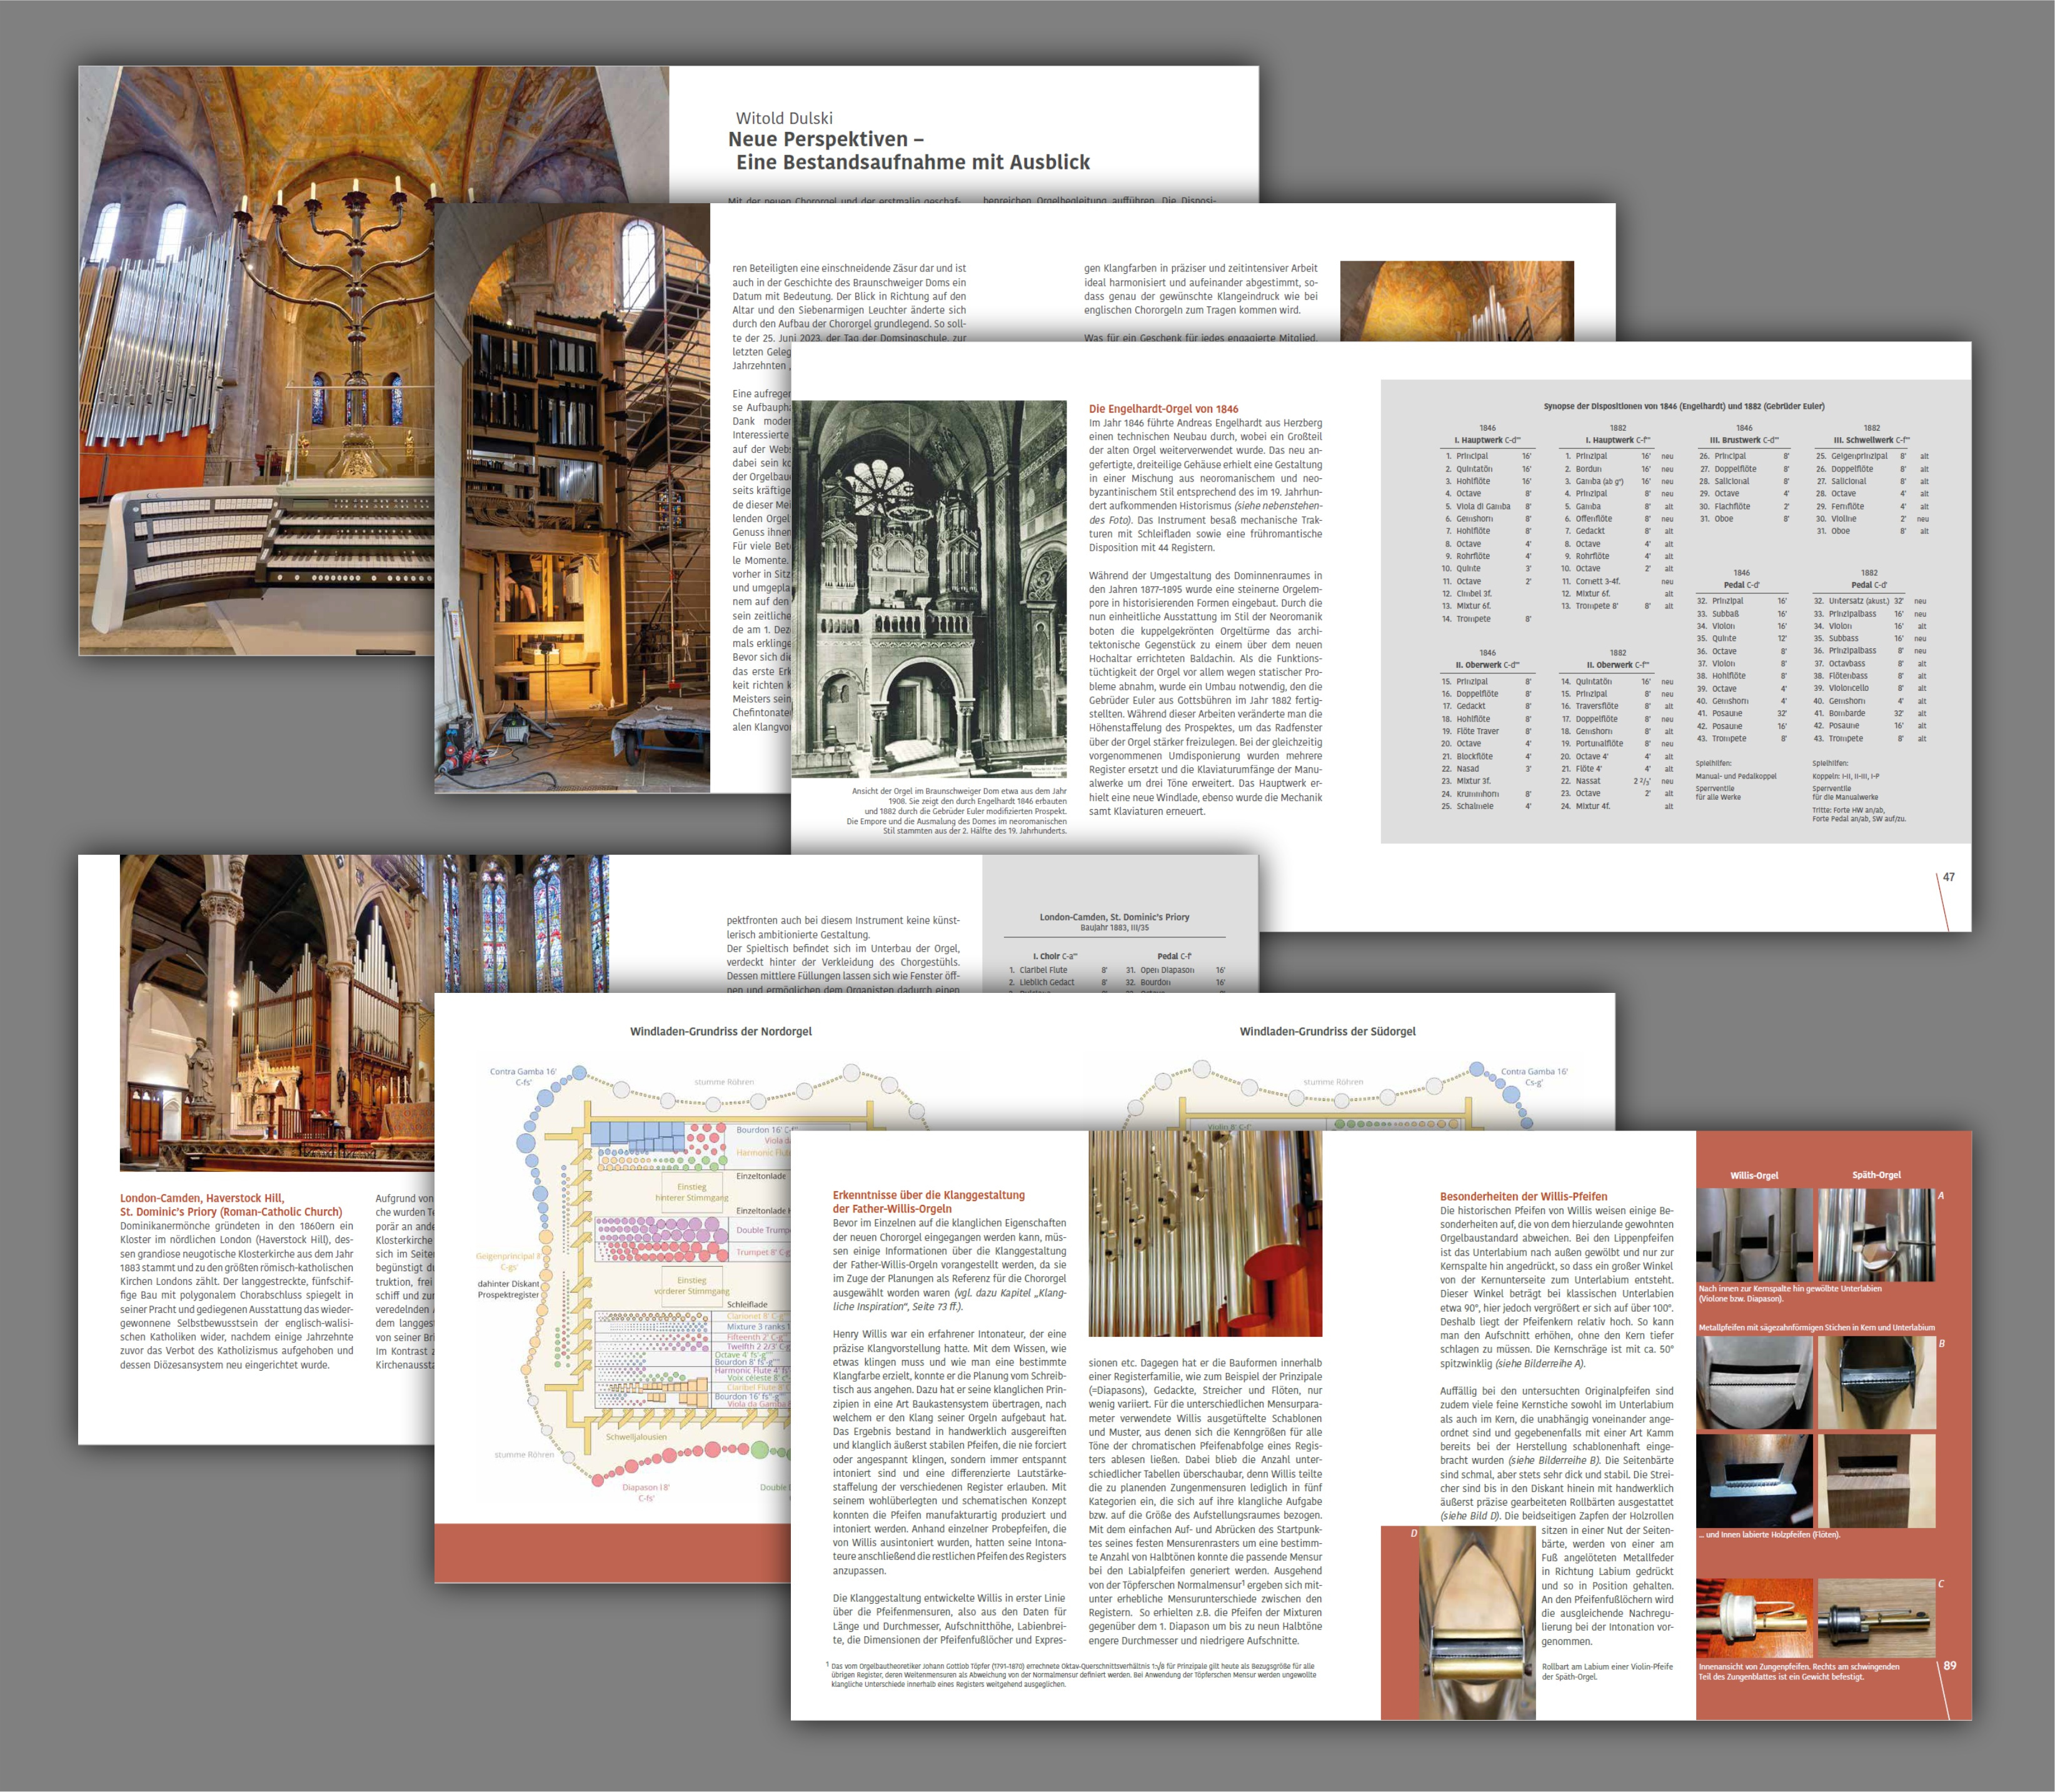Click the header "II. Oberwerk C-d'''" of 1846
This screenshot has height=1792, width=2055.
coord(1487,665)
